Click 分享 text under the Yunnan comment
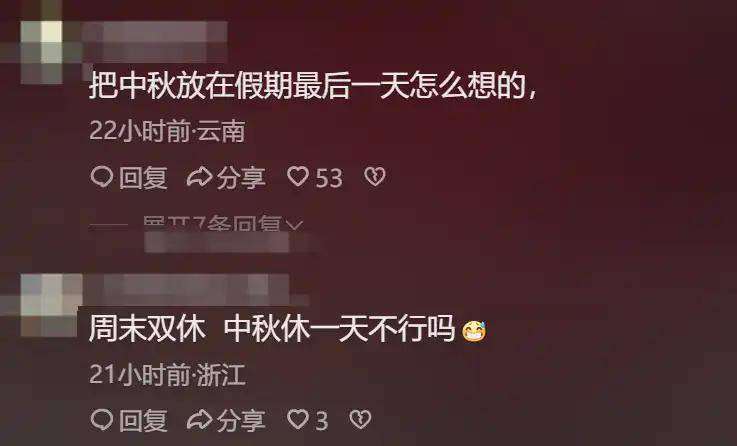The image size is (737, 446). click(x=242, y=178)
